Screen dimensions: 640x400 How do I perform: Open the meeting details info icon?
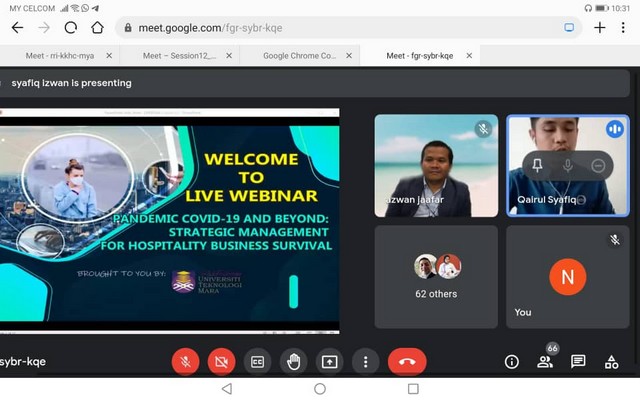click(x=511, y=361)
